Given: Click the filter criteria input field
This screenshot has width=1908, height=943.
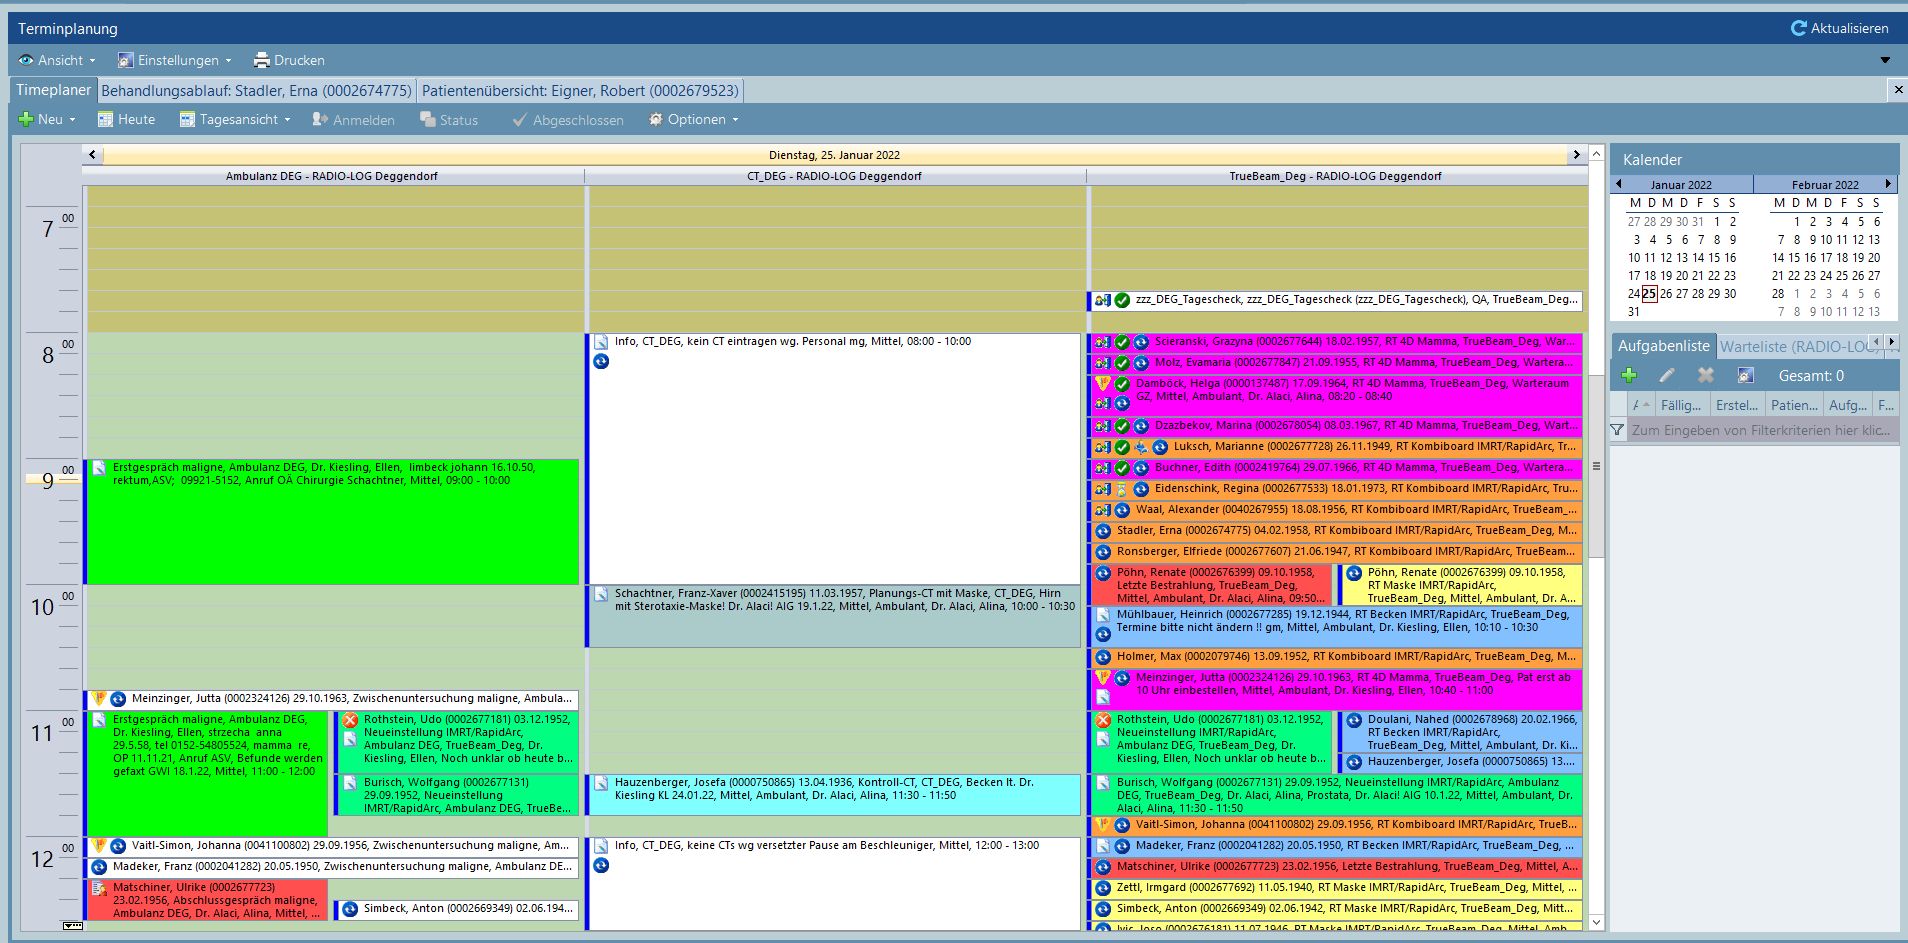Looking at the screenshot, I should 1760,429.
